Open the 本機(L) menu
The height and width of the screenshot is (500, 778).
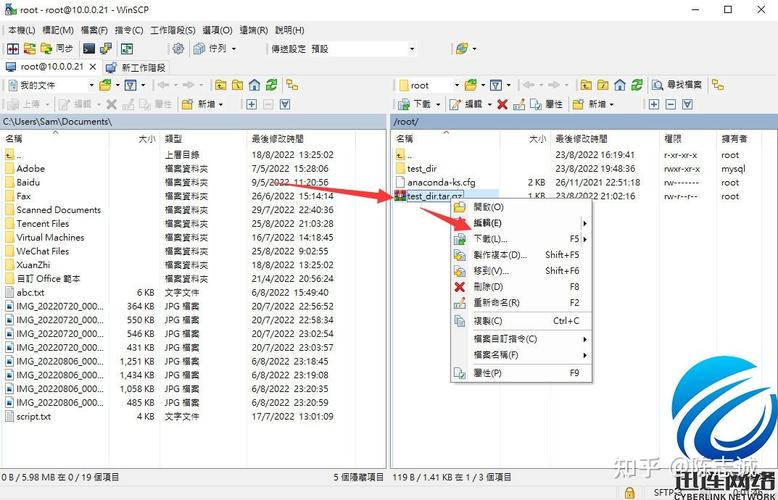(x=21, y=30)
